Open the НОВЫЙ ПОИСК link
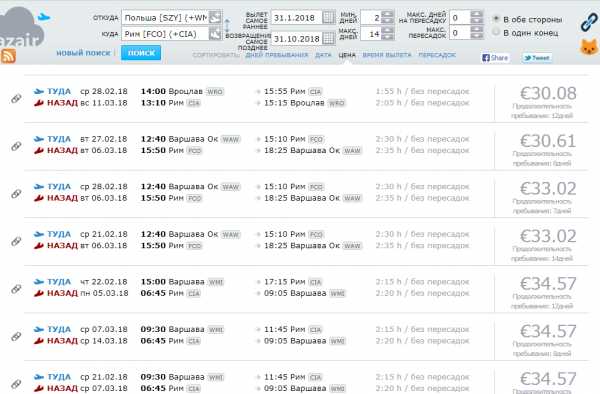This screenshot has width=600, height=394. click(83, 53)
